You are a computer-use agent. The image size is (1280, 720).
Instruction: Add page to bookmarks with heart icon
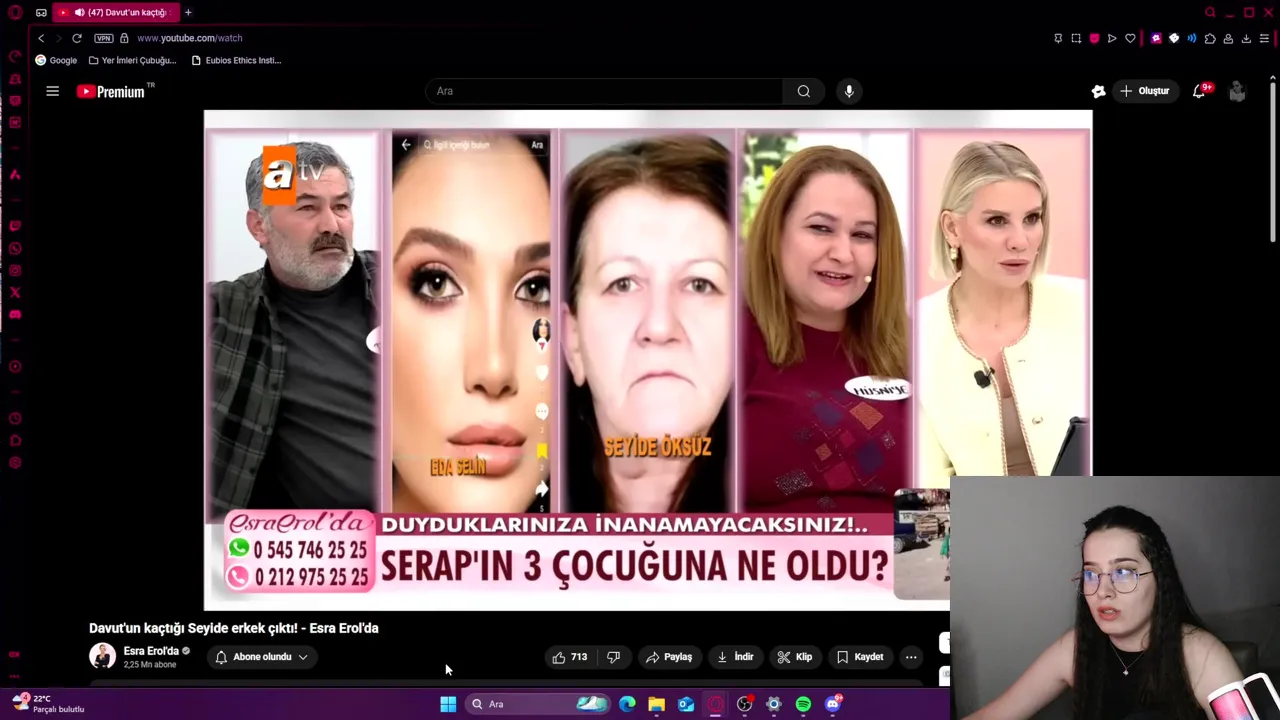coord(1130,38)
